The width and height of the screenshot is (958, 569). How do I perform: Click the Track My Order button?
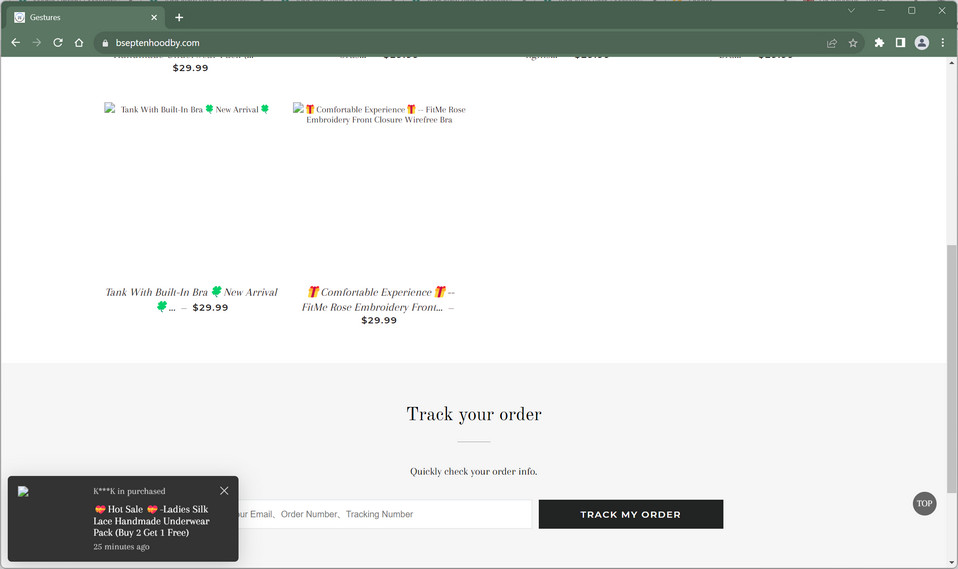pyautogui.click(x=631, y=514)
